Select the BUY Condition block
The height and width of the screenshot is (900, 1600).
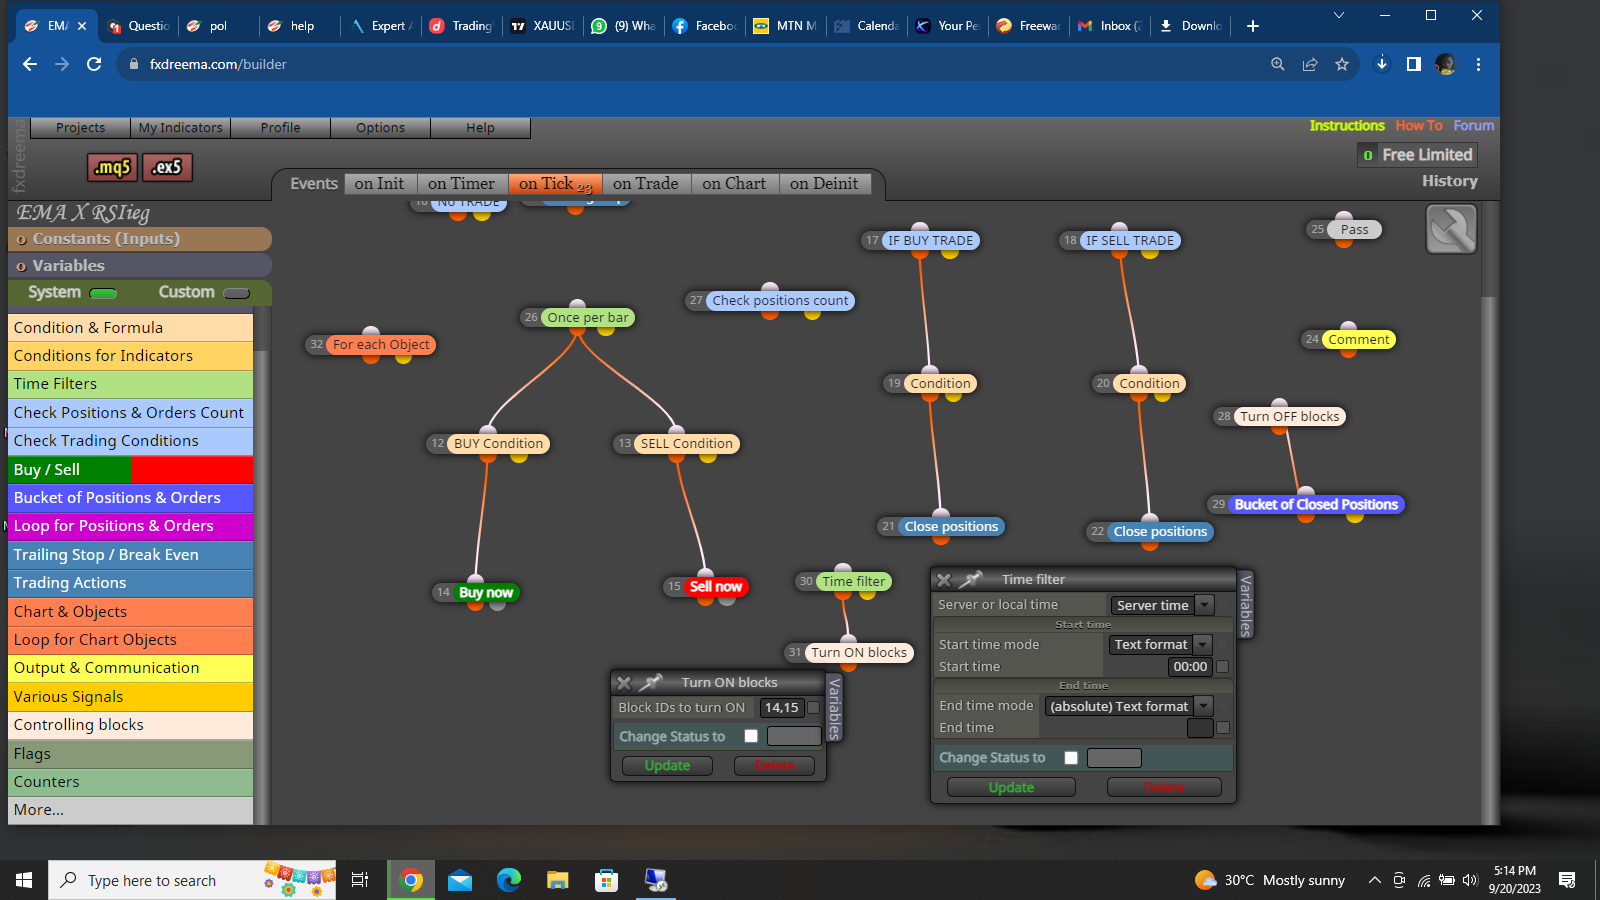498,444
